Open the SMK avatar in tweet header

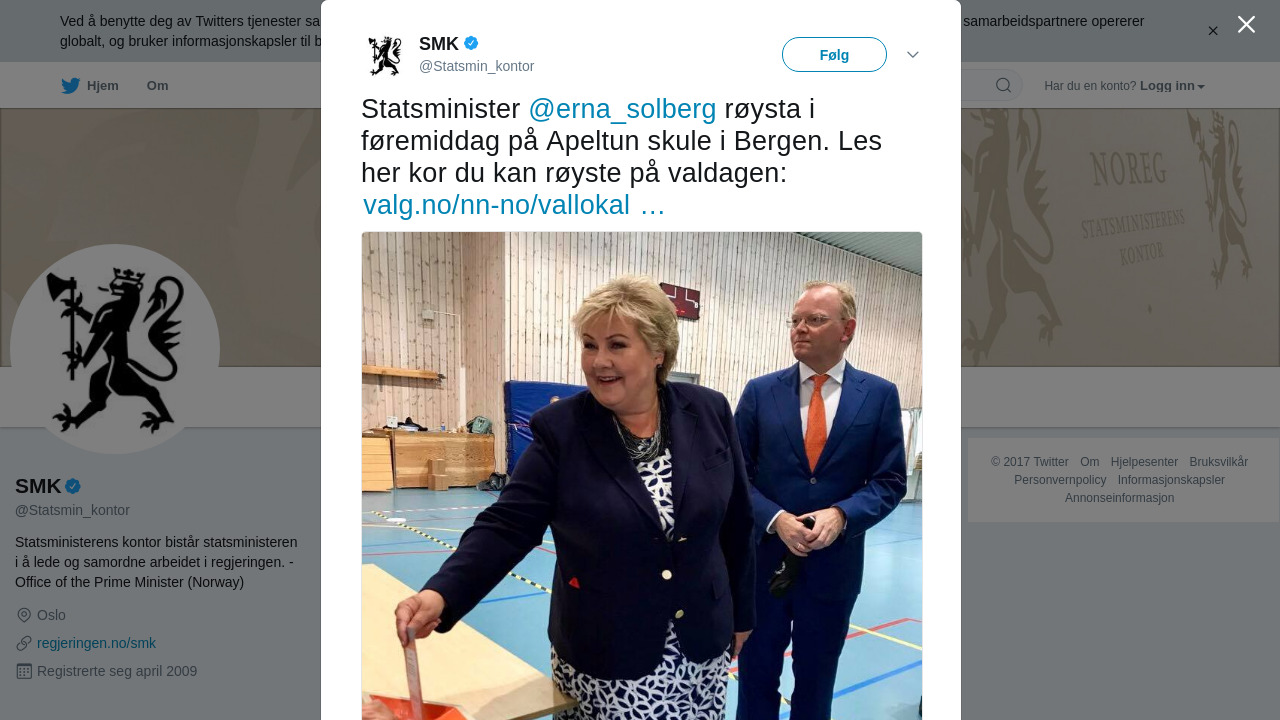384,55
